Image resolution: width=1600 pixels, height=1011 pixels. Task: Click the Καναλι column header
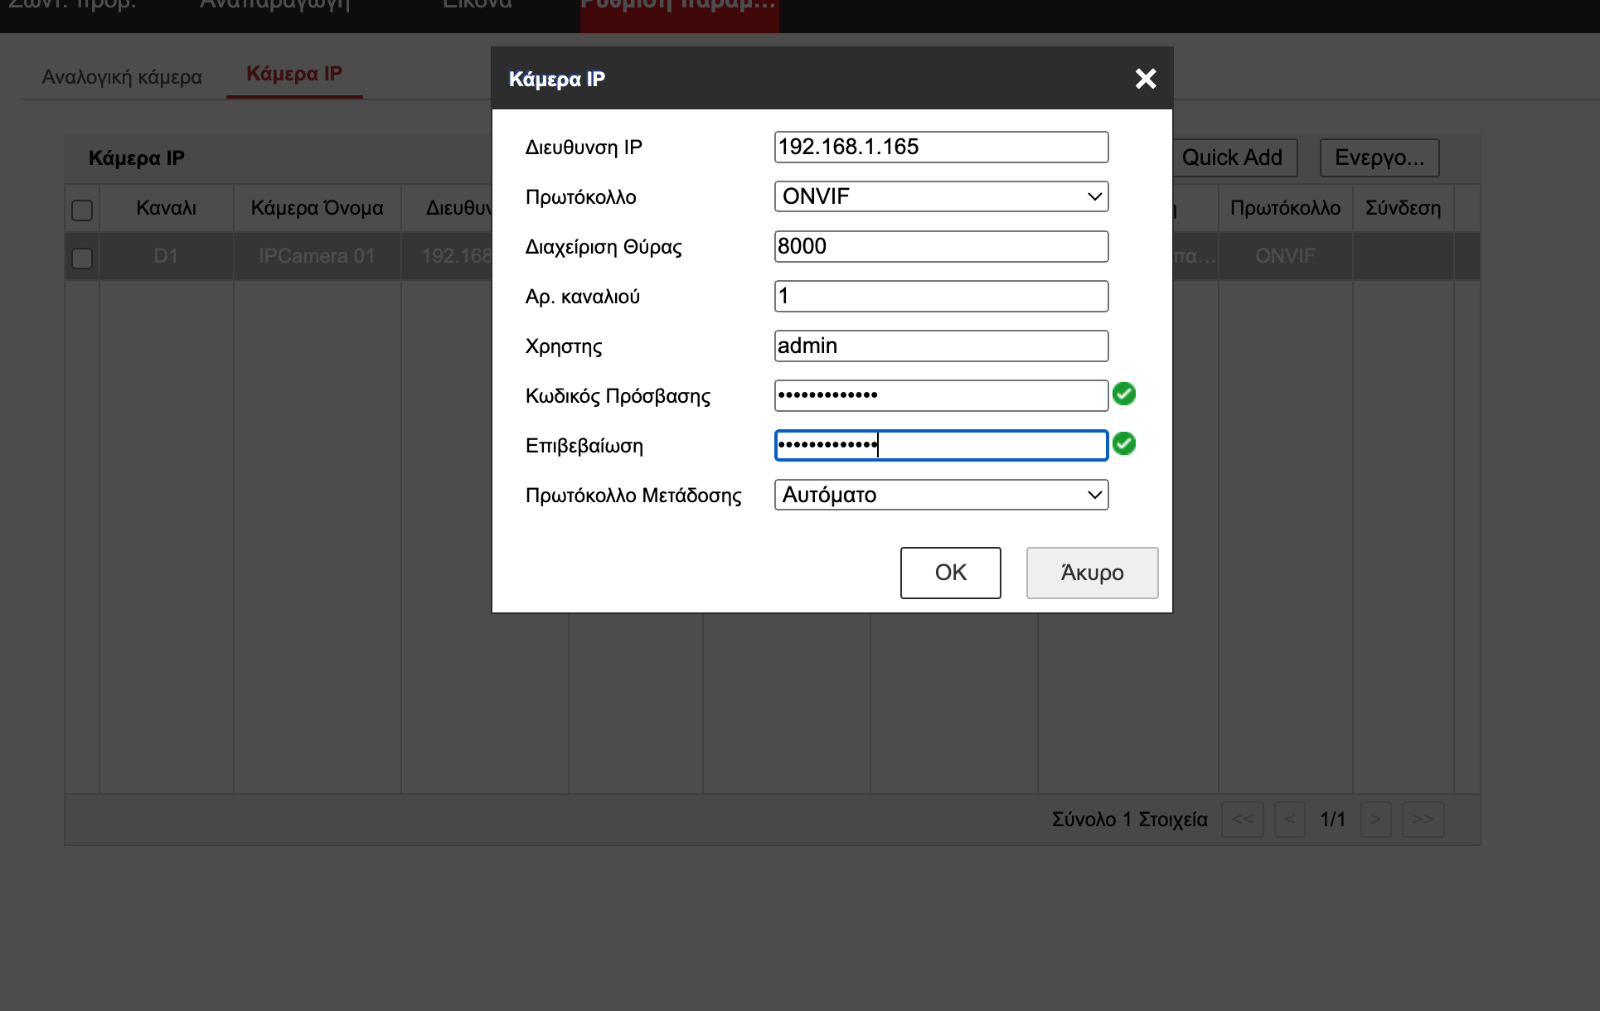coord(166,208)
